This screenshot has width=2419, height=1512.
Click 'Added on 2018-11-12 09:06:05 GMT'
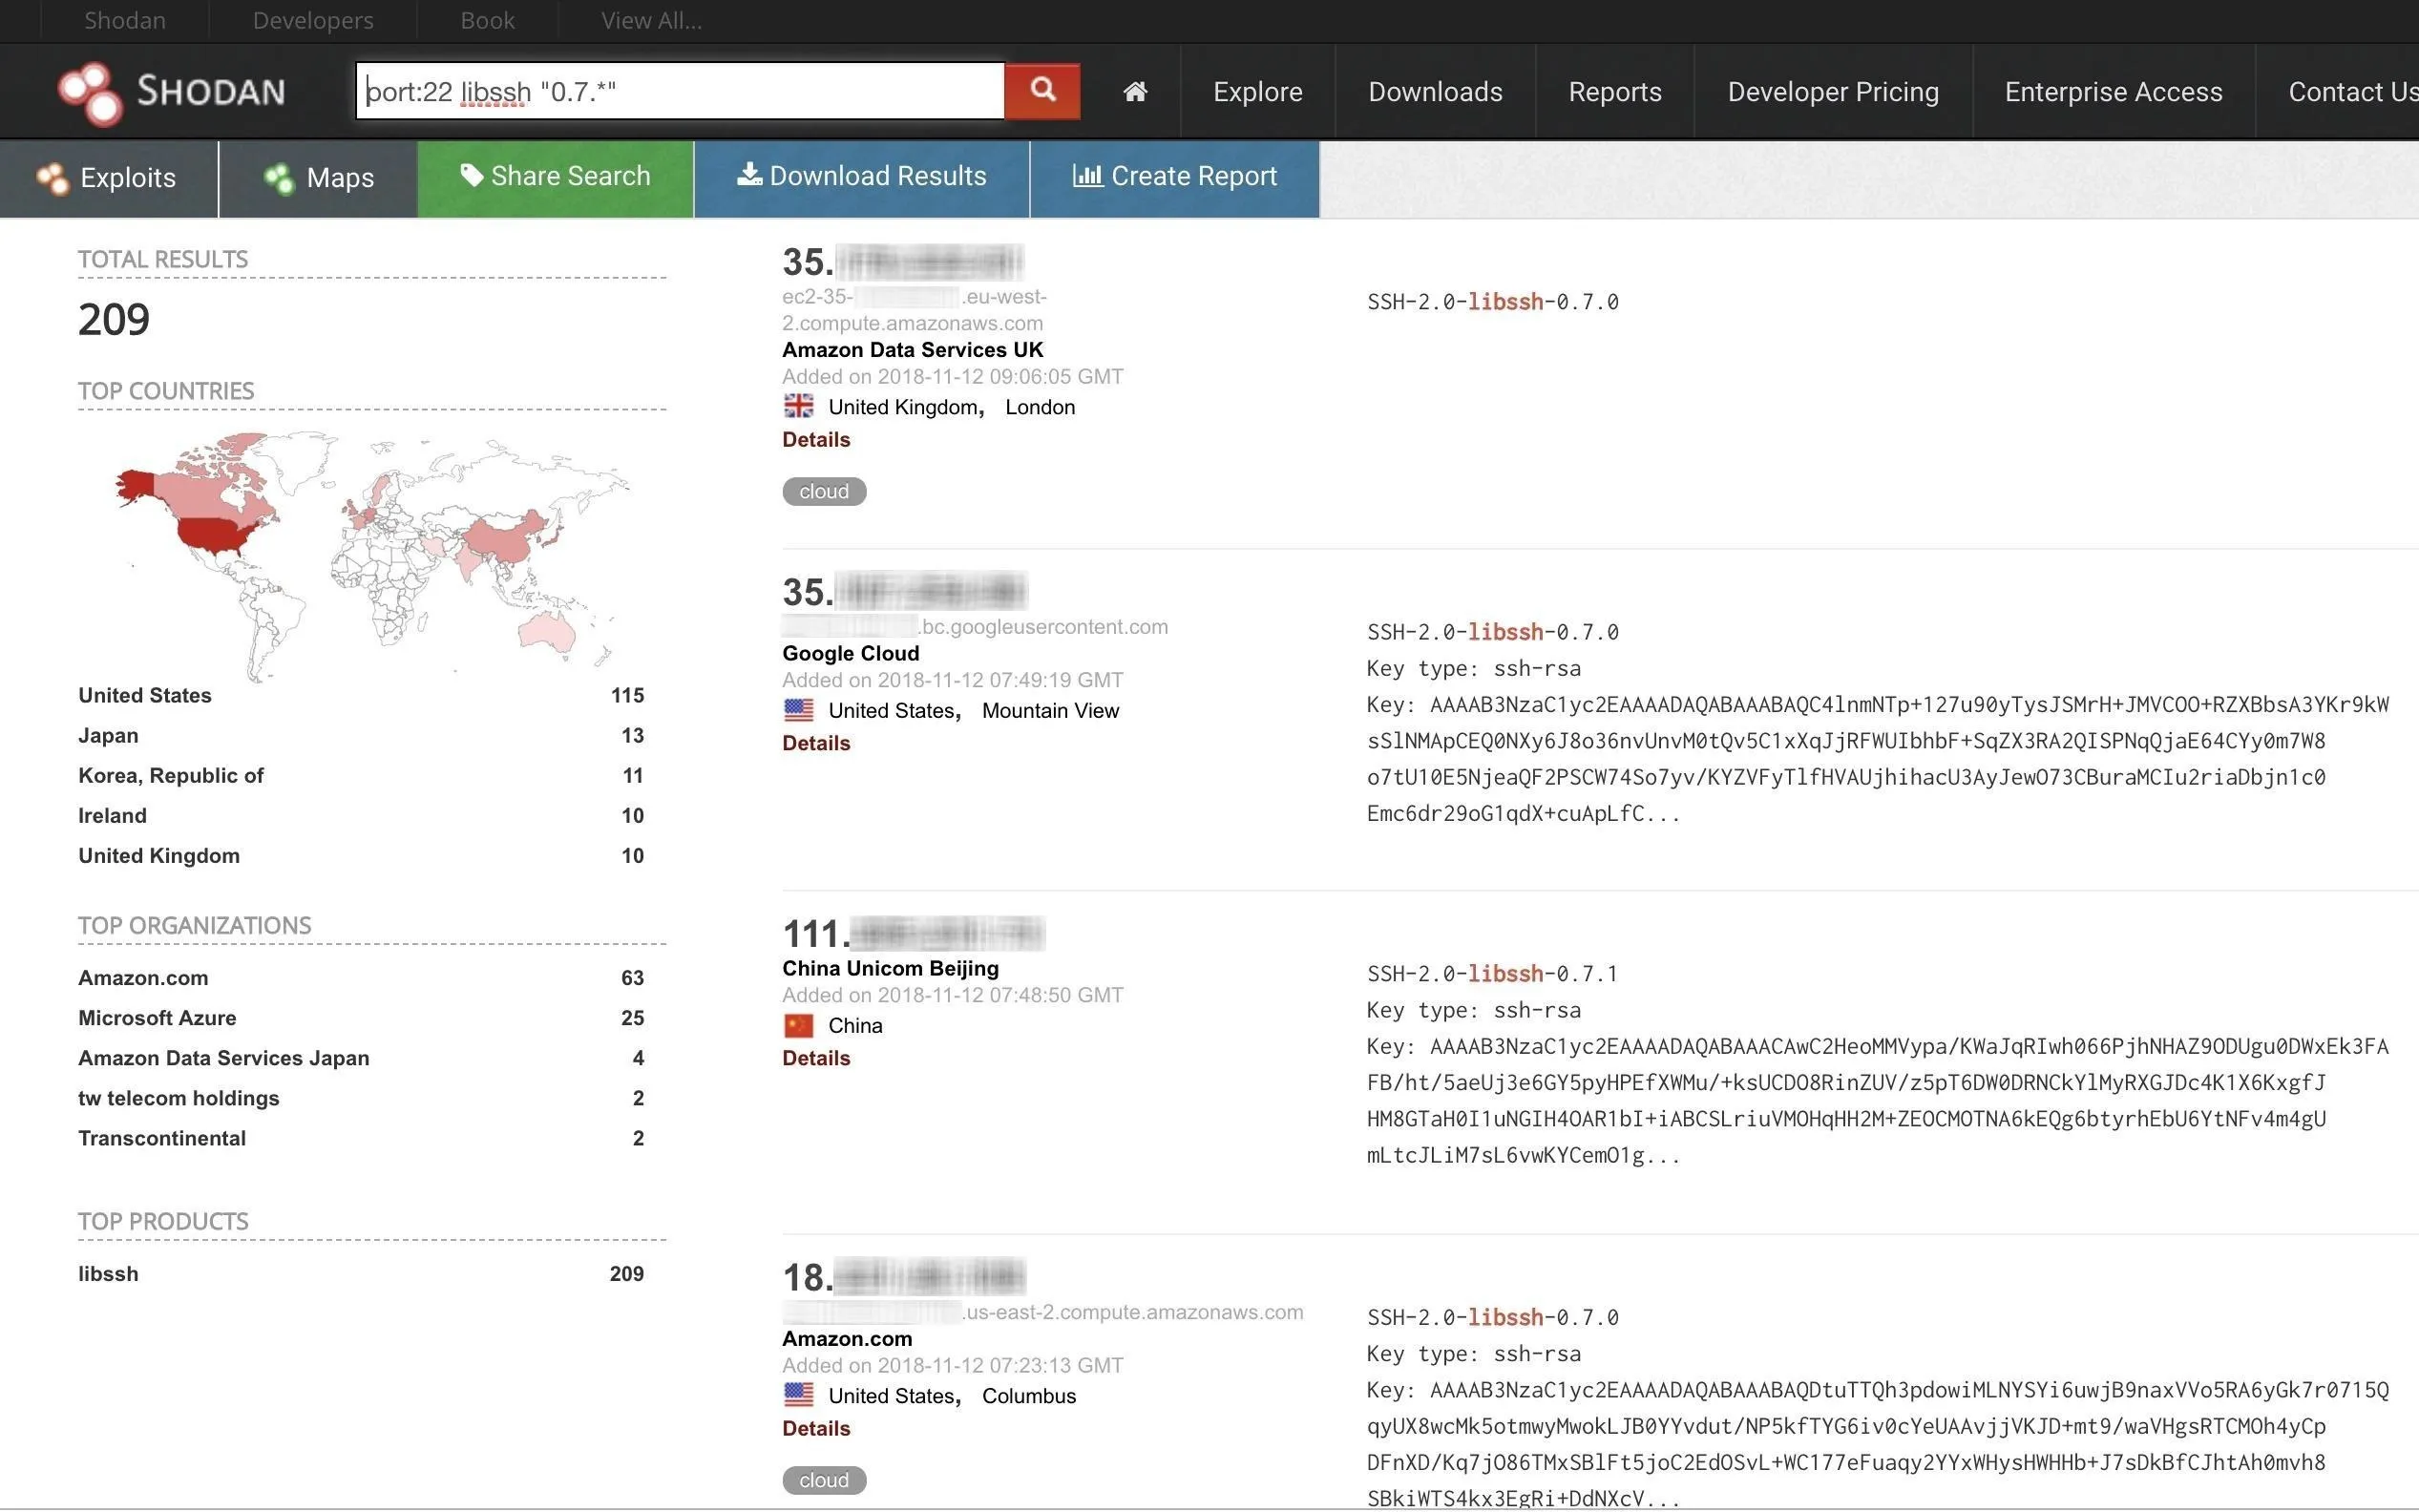click(x=952, y=376)
